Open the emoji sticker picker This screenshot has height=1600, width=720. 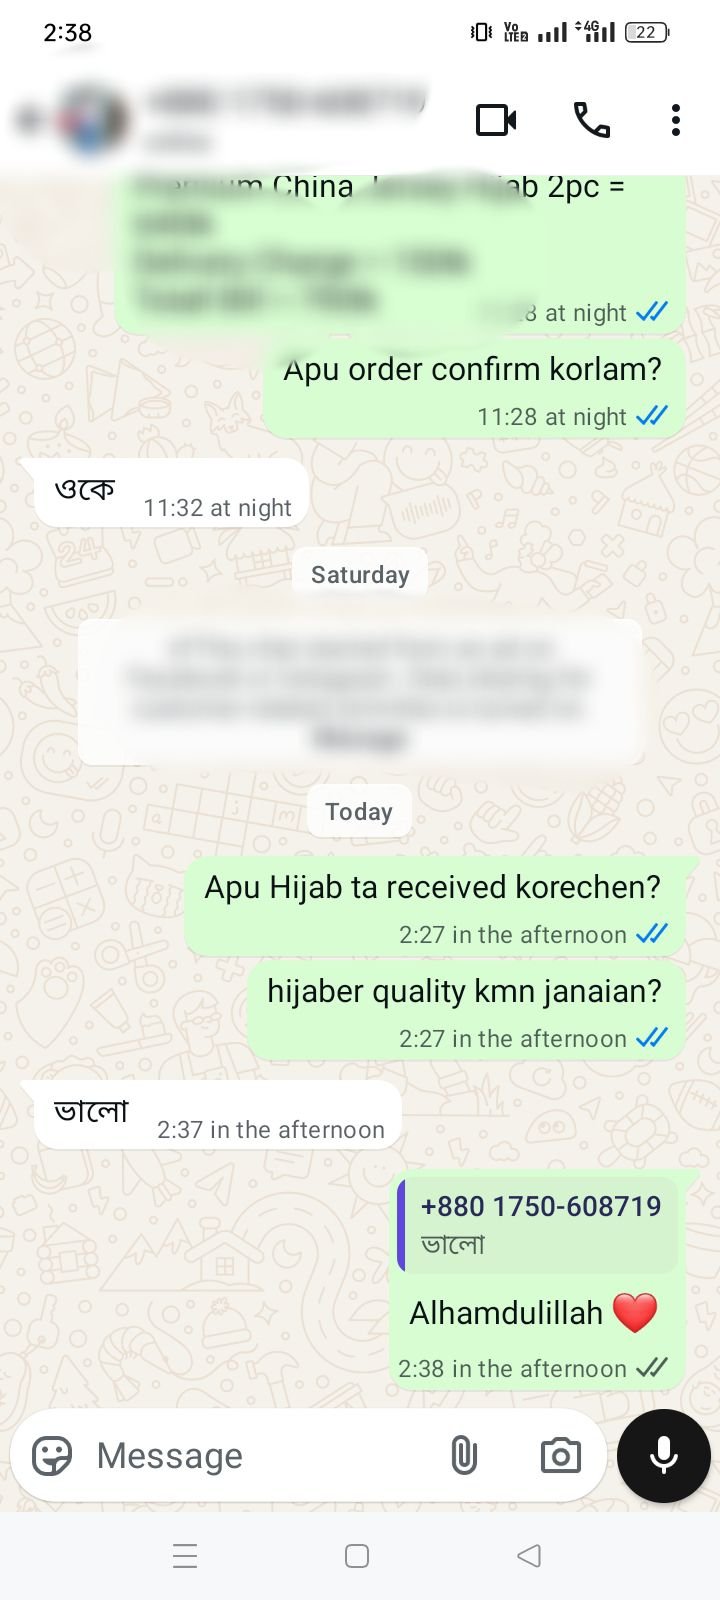(52, 1456)
